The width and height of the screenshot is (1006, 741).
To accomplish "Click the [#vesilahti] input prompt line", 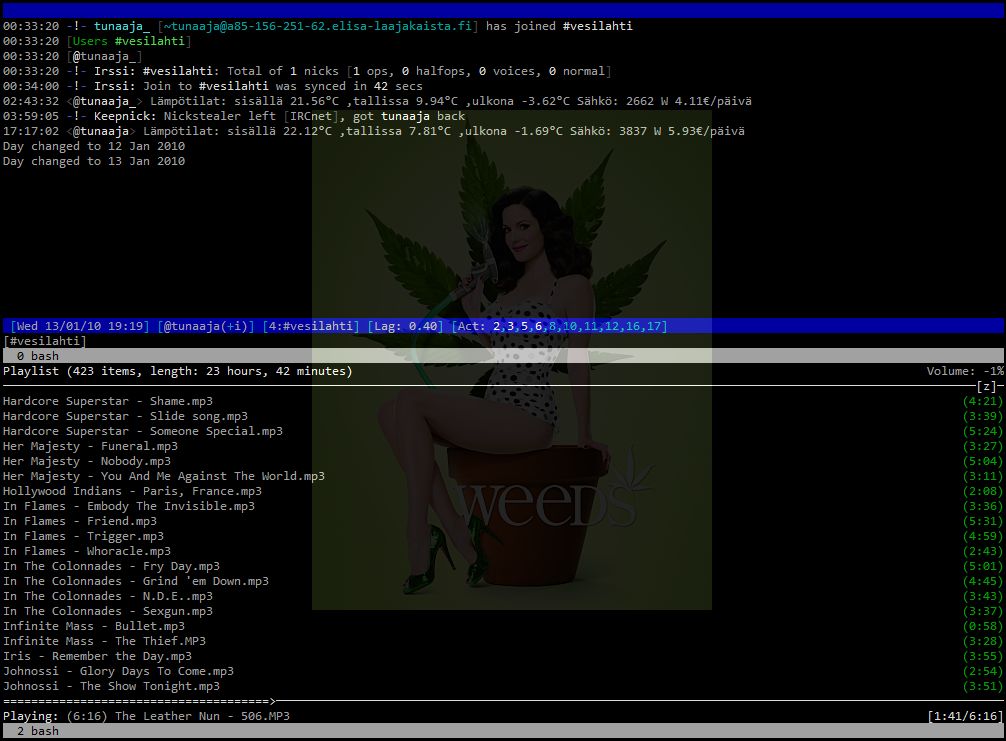I will [45, 341].
